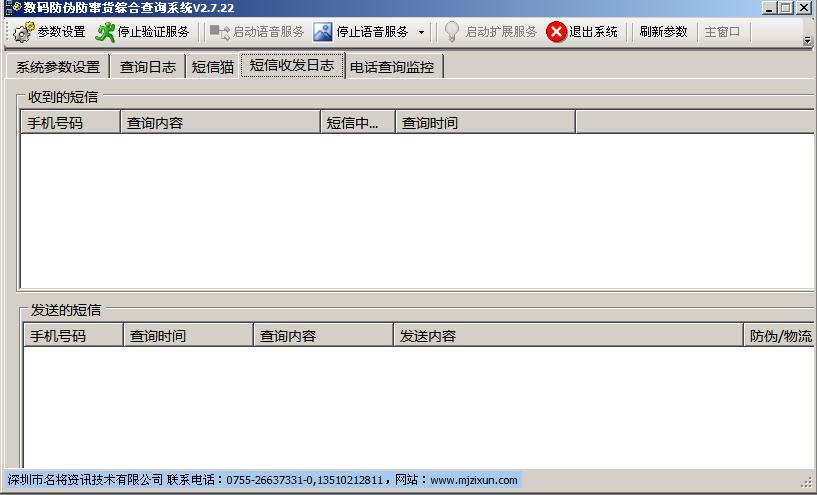Click 查询内容 header in 发送的短信 list

point(324,336)
